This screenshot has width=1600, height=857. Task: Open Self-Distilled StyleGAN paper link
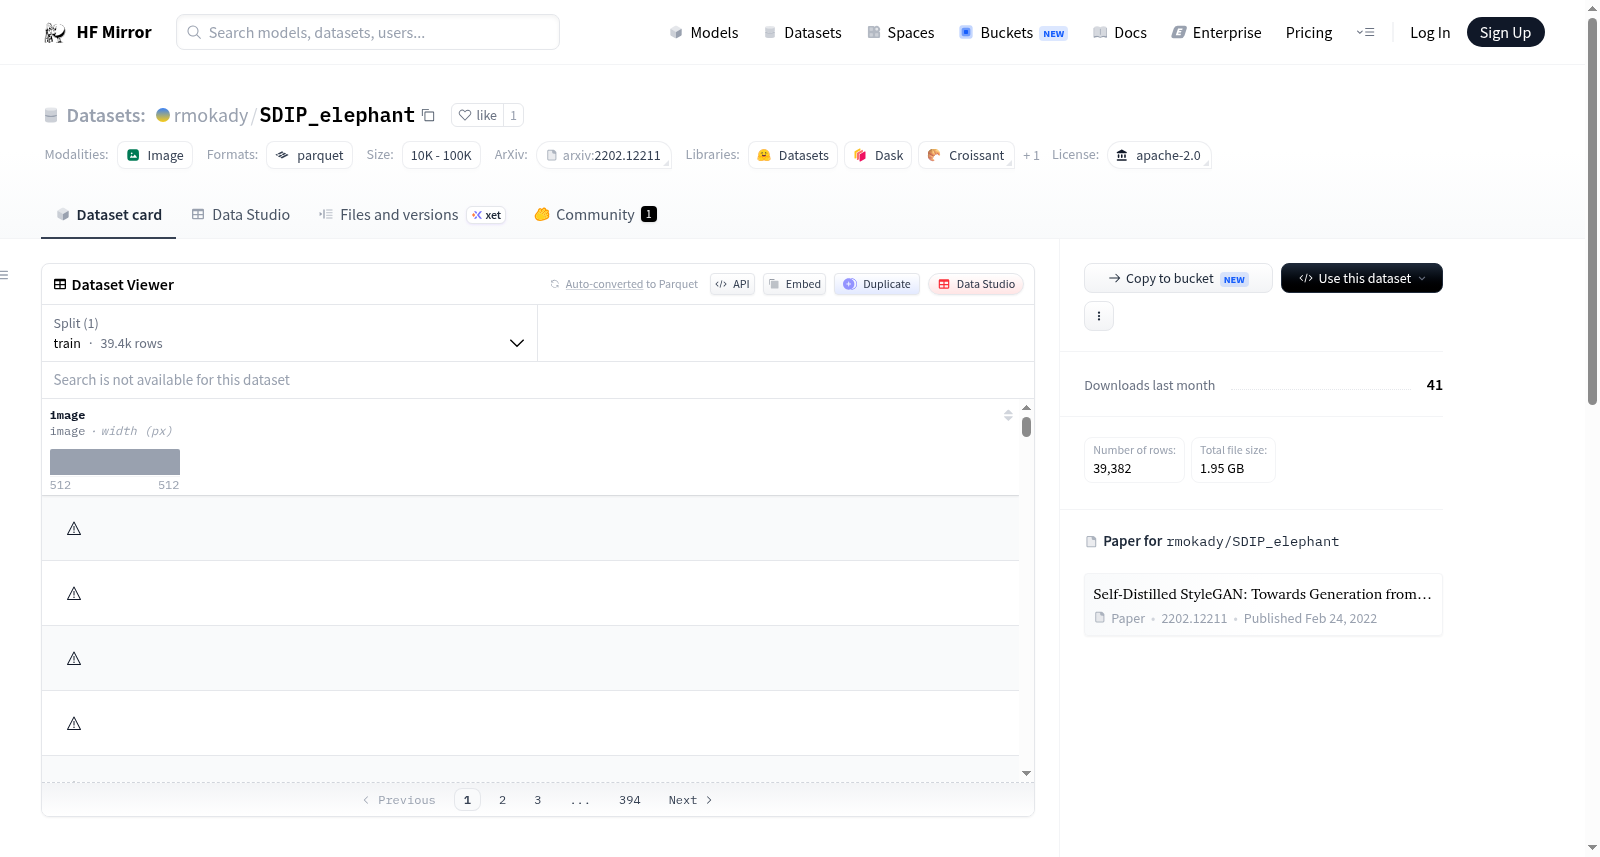click(1263, 605)
